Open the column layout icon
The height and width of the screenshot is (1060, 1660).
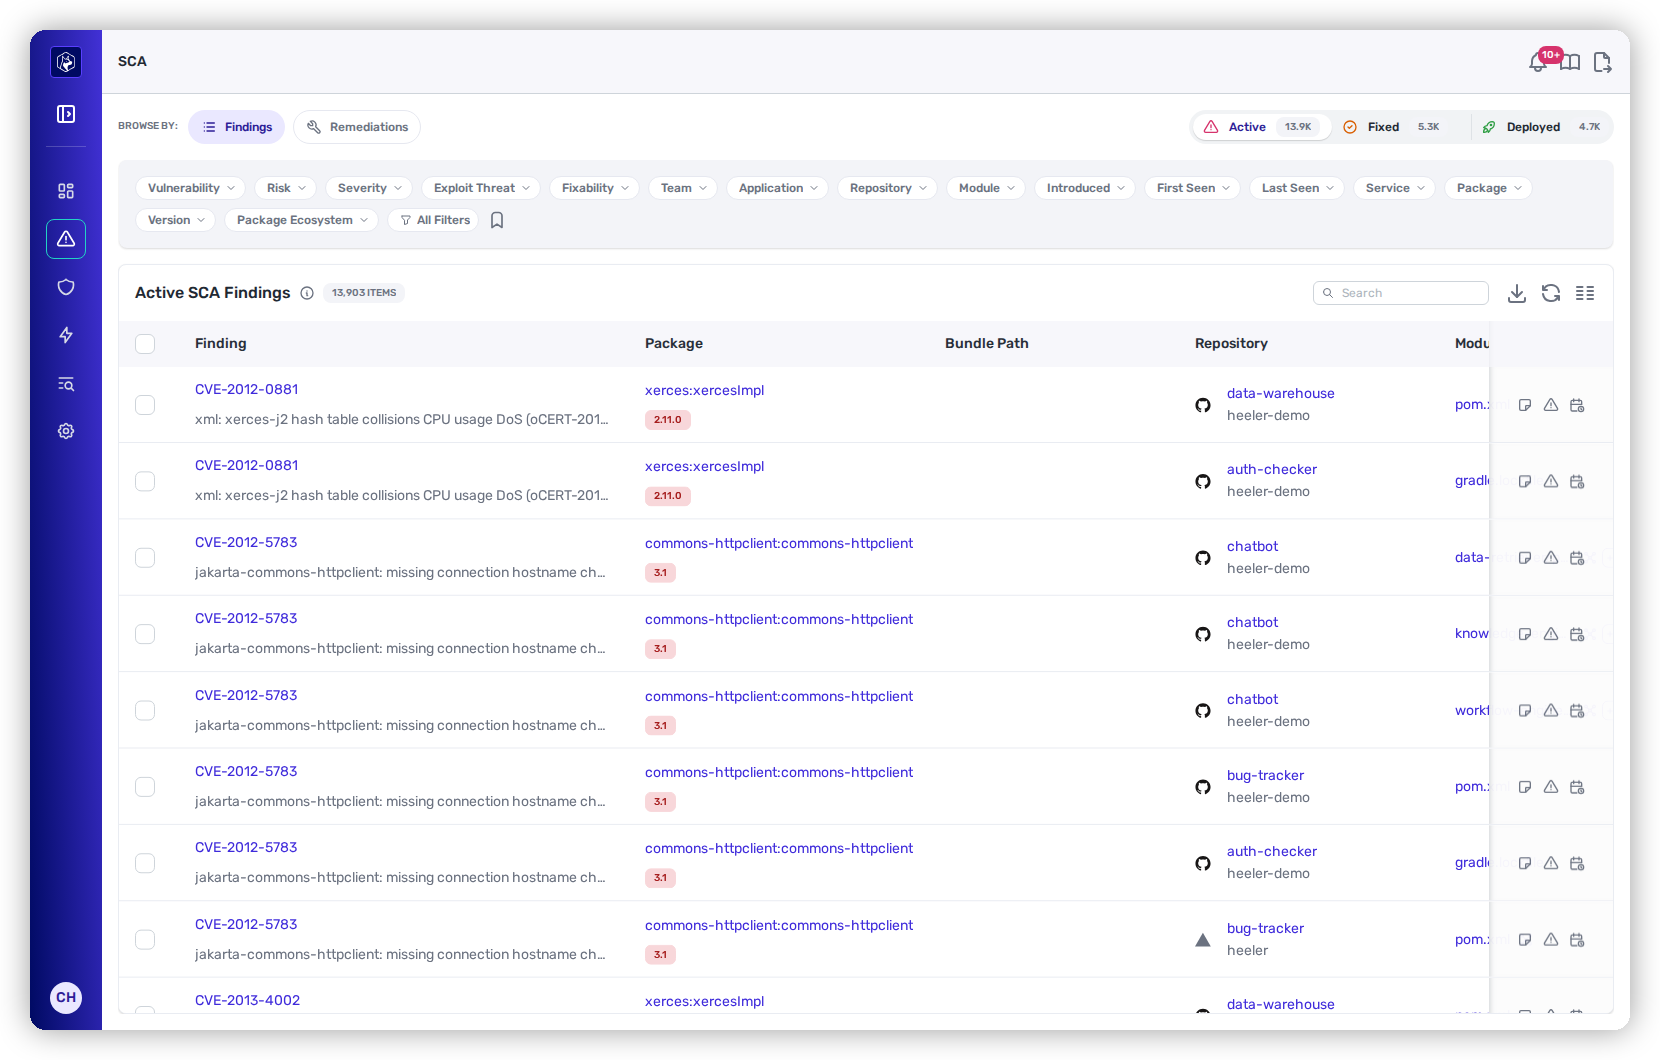(1585, 293)
